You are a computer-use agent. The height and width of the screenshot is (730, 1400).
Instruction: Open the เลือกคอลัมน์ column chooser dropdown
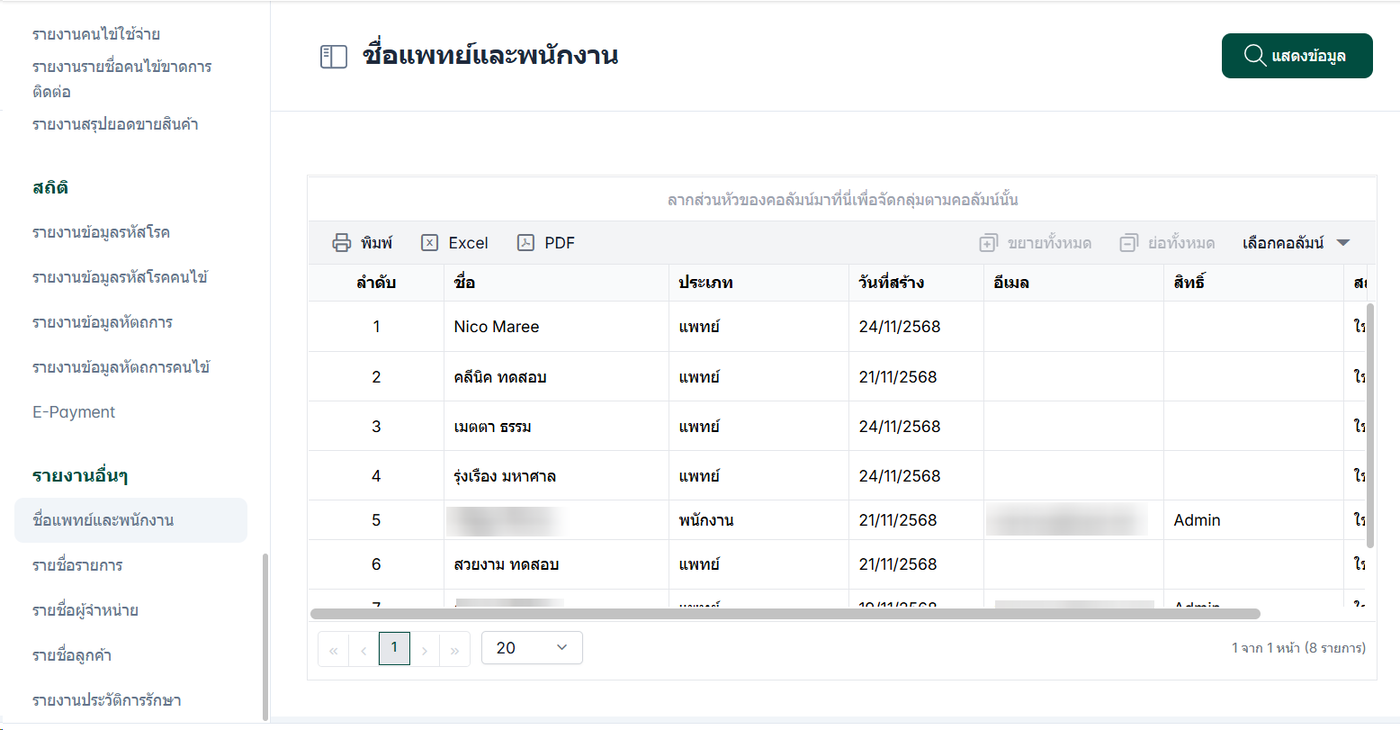point(1296,243)
